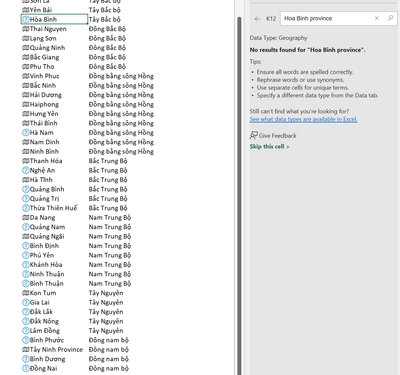Clear the search box with the X icon
The height and width of the screenshot is (375, 400).
click(x=377, y=18)
